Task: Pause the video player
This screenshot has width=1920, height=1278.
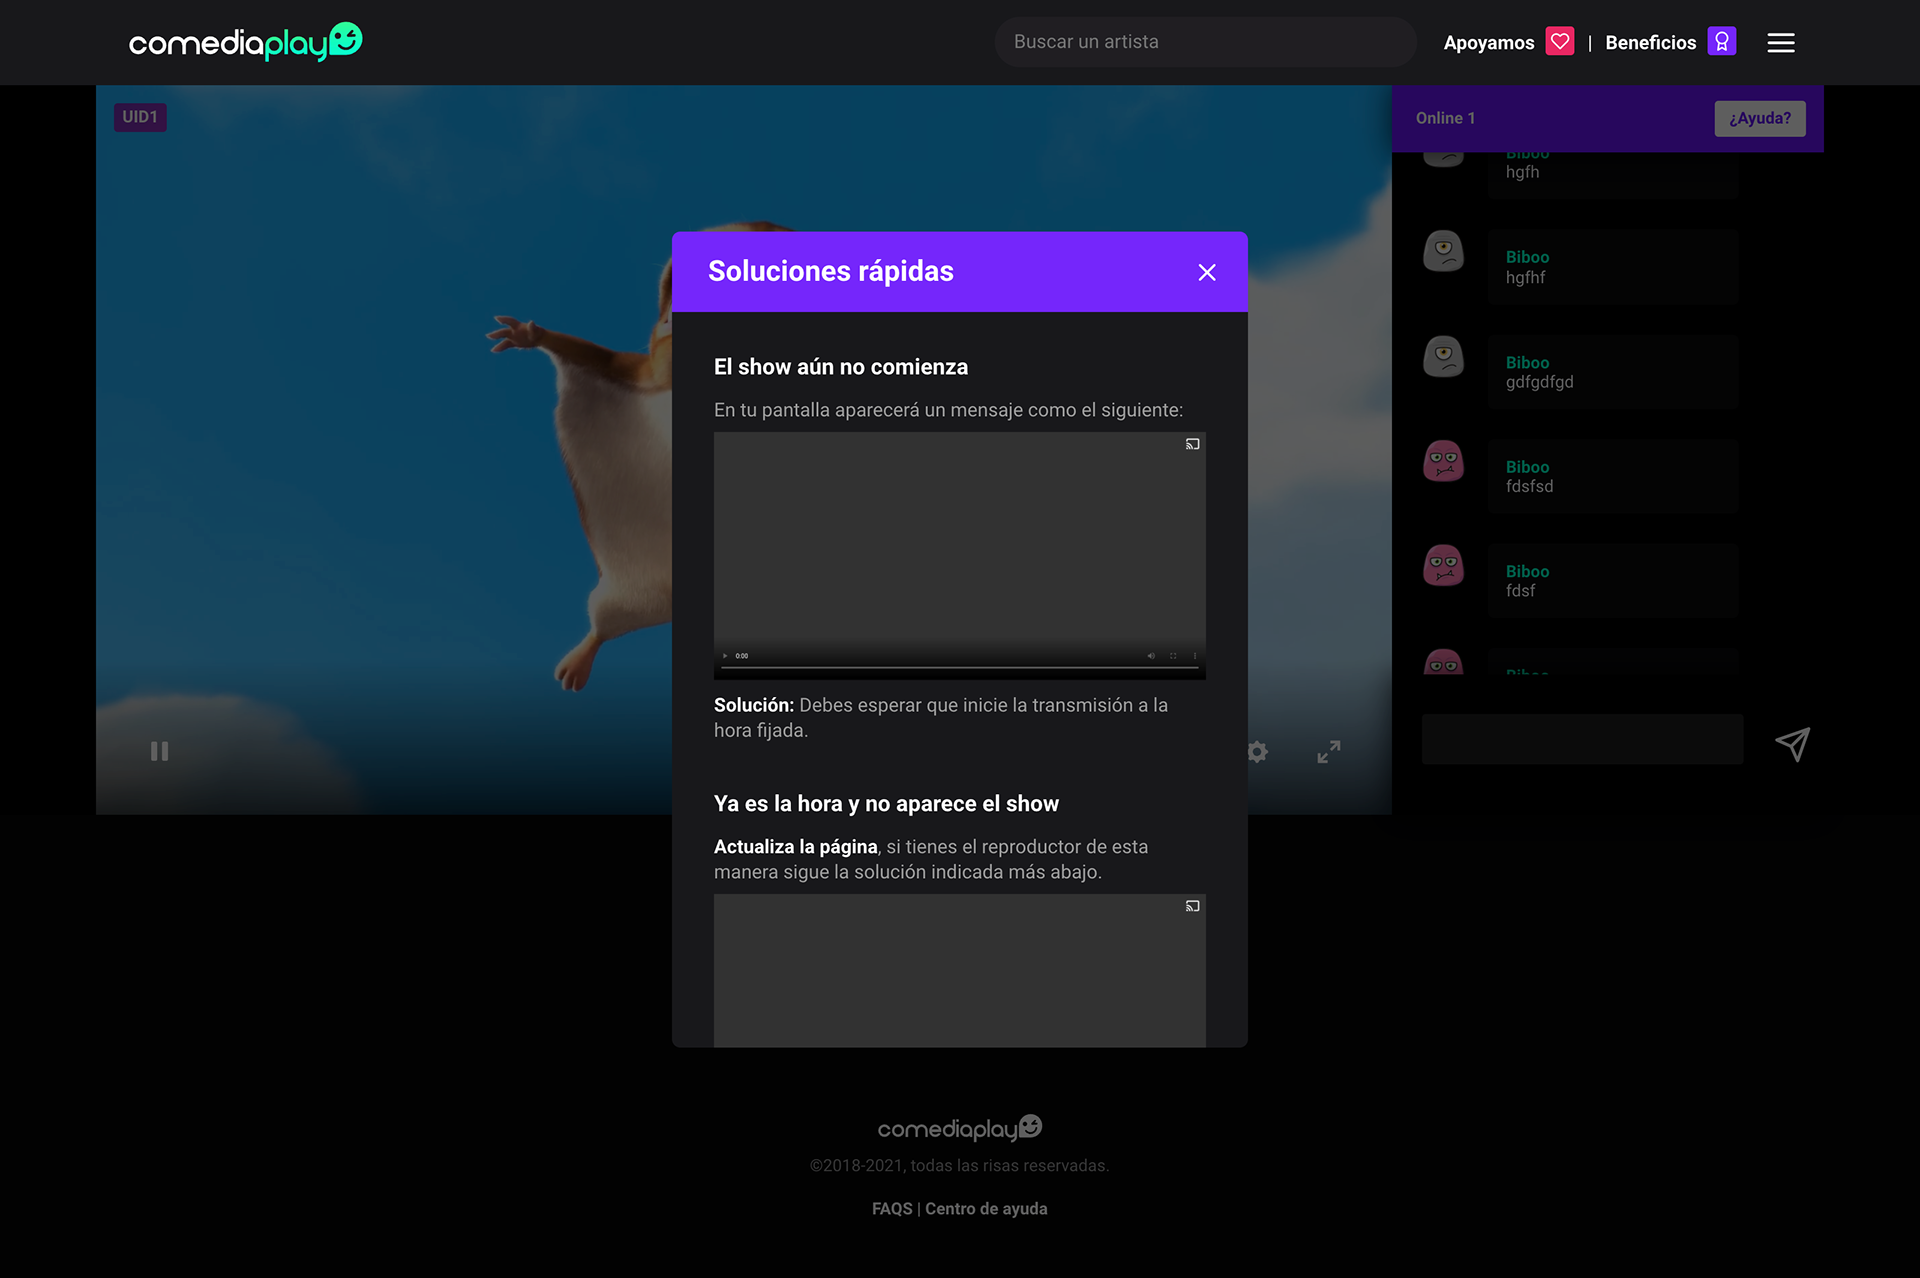Action: 159,751
